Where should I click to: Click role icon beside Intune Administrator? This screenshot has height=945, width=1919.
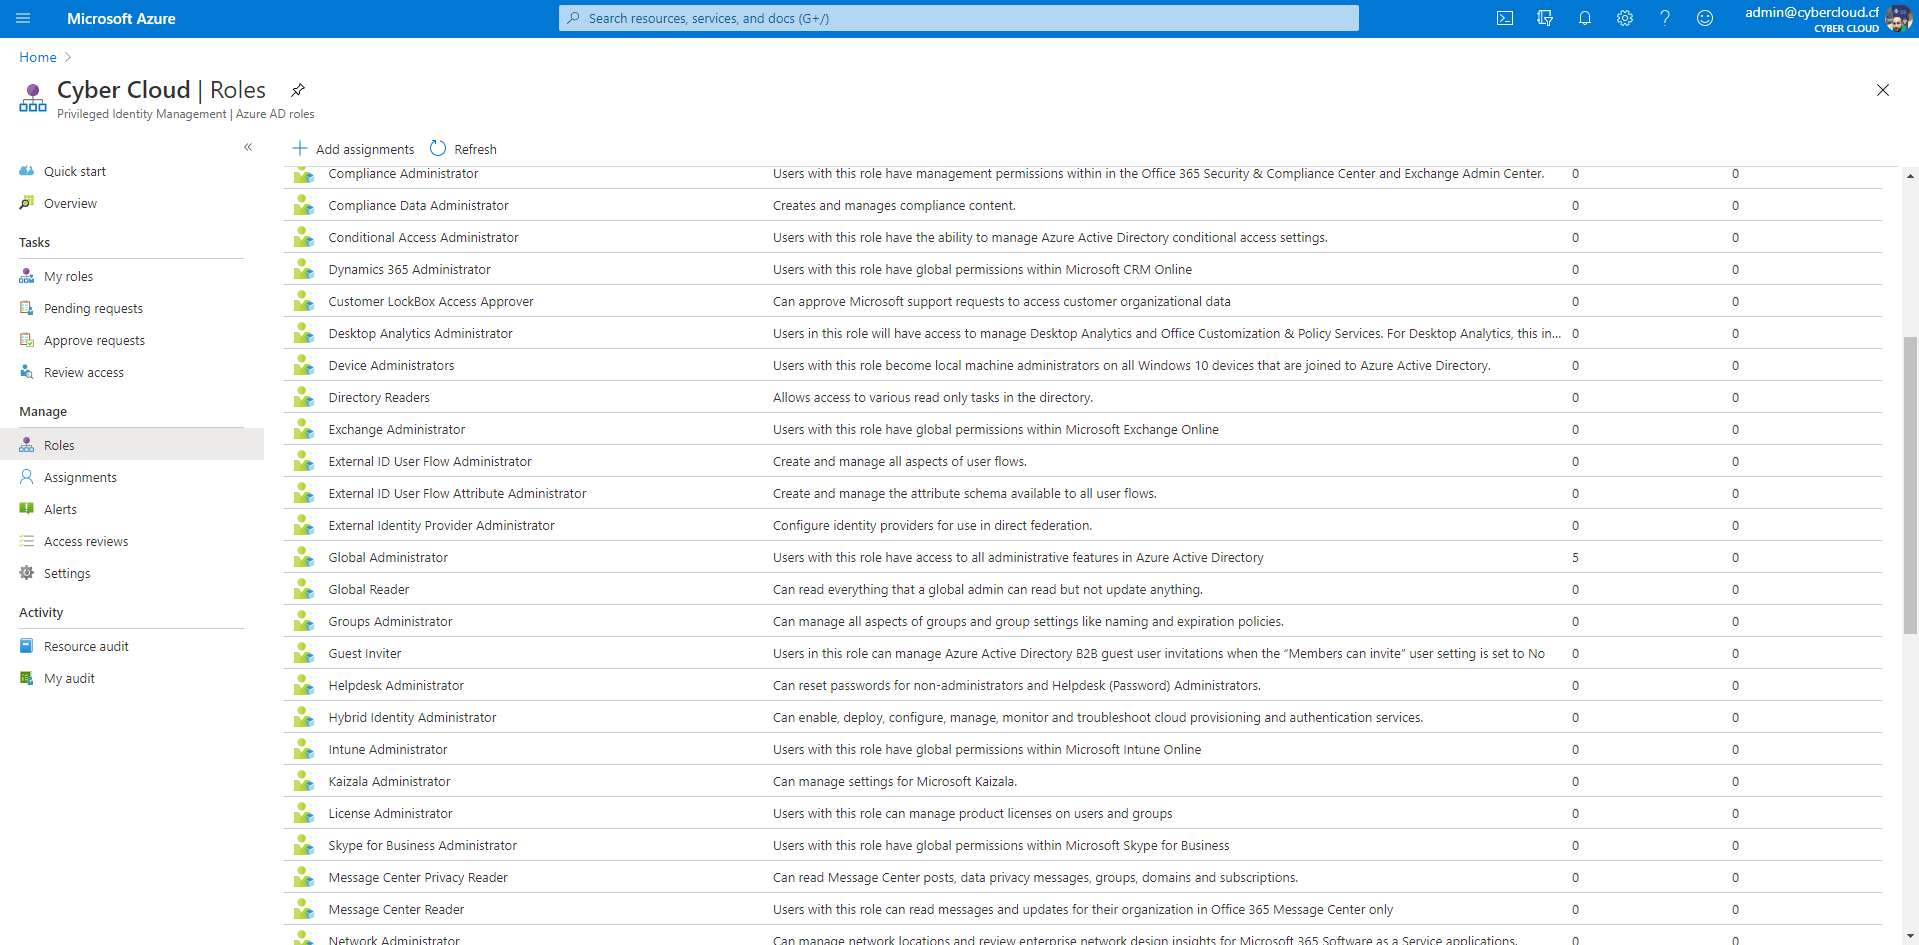pos(304,749)
